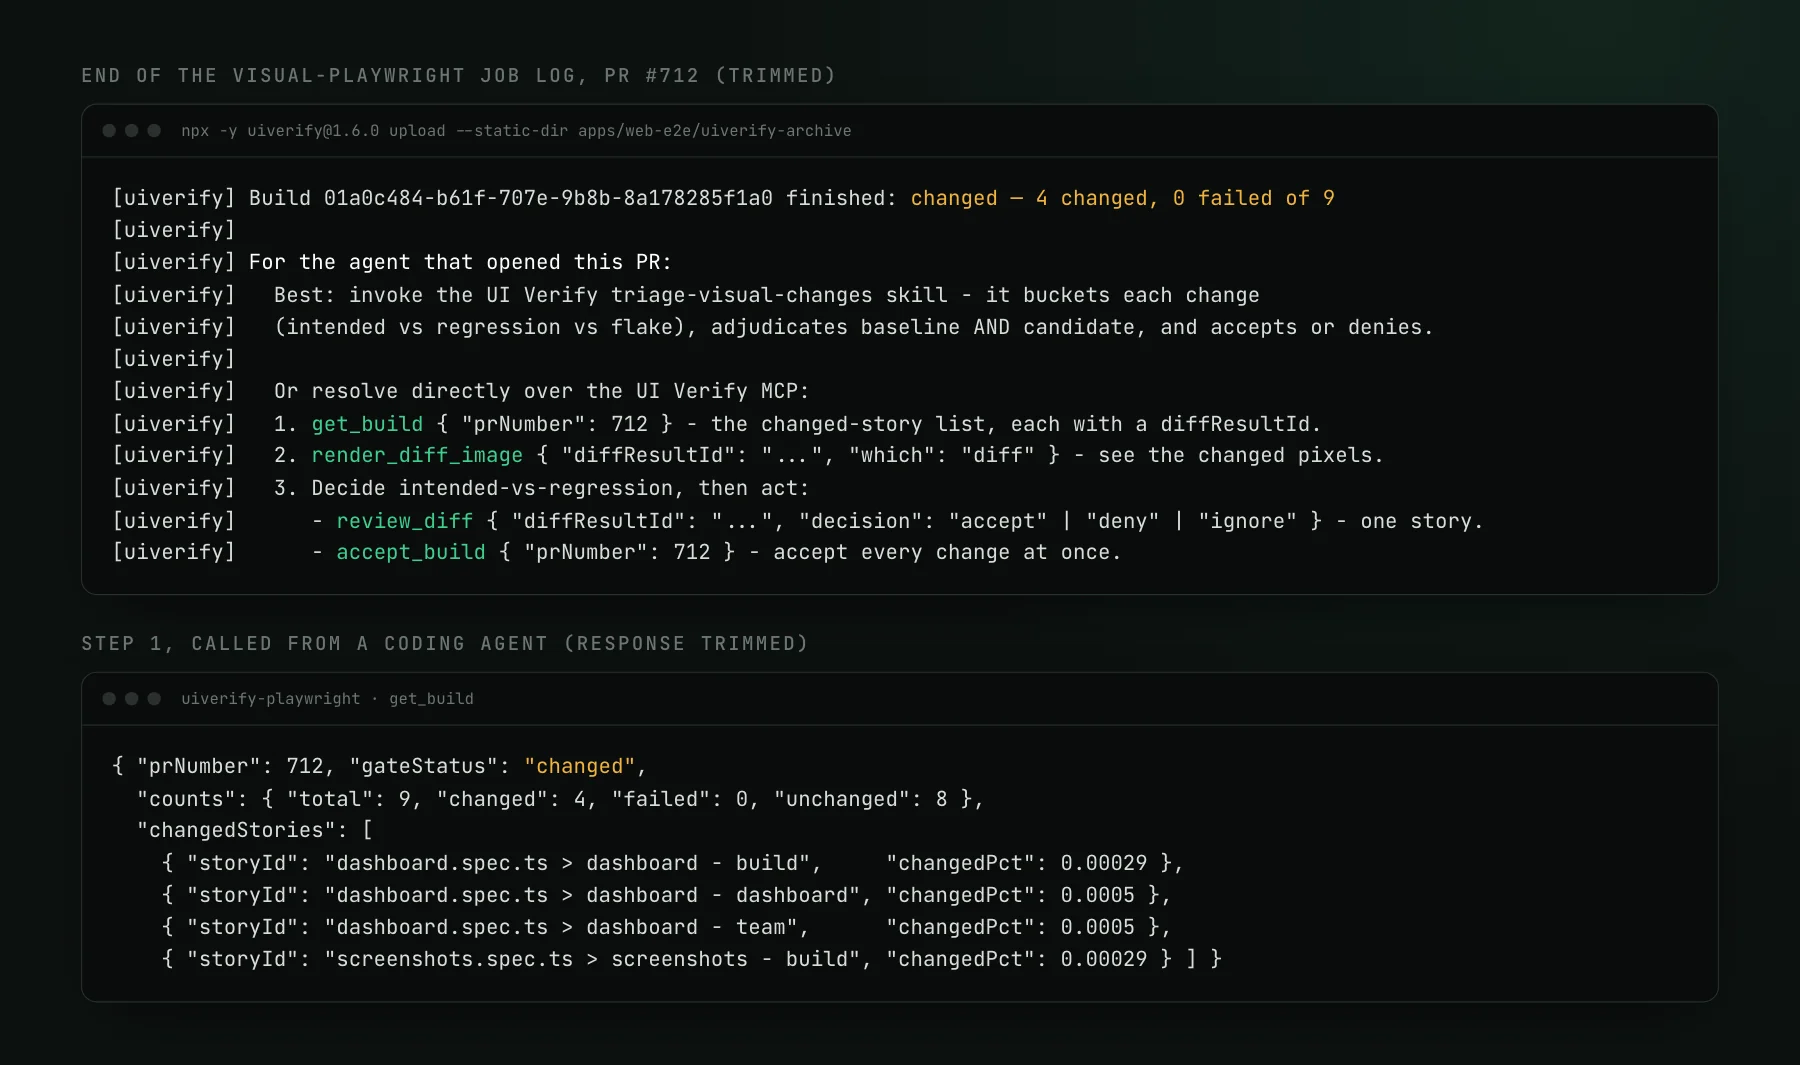Click the green accept_build command
Screen dimensions: 1800x1065
click(411, 552)
